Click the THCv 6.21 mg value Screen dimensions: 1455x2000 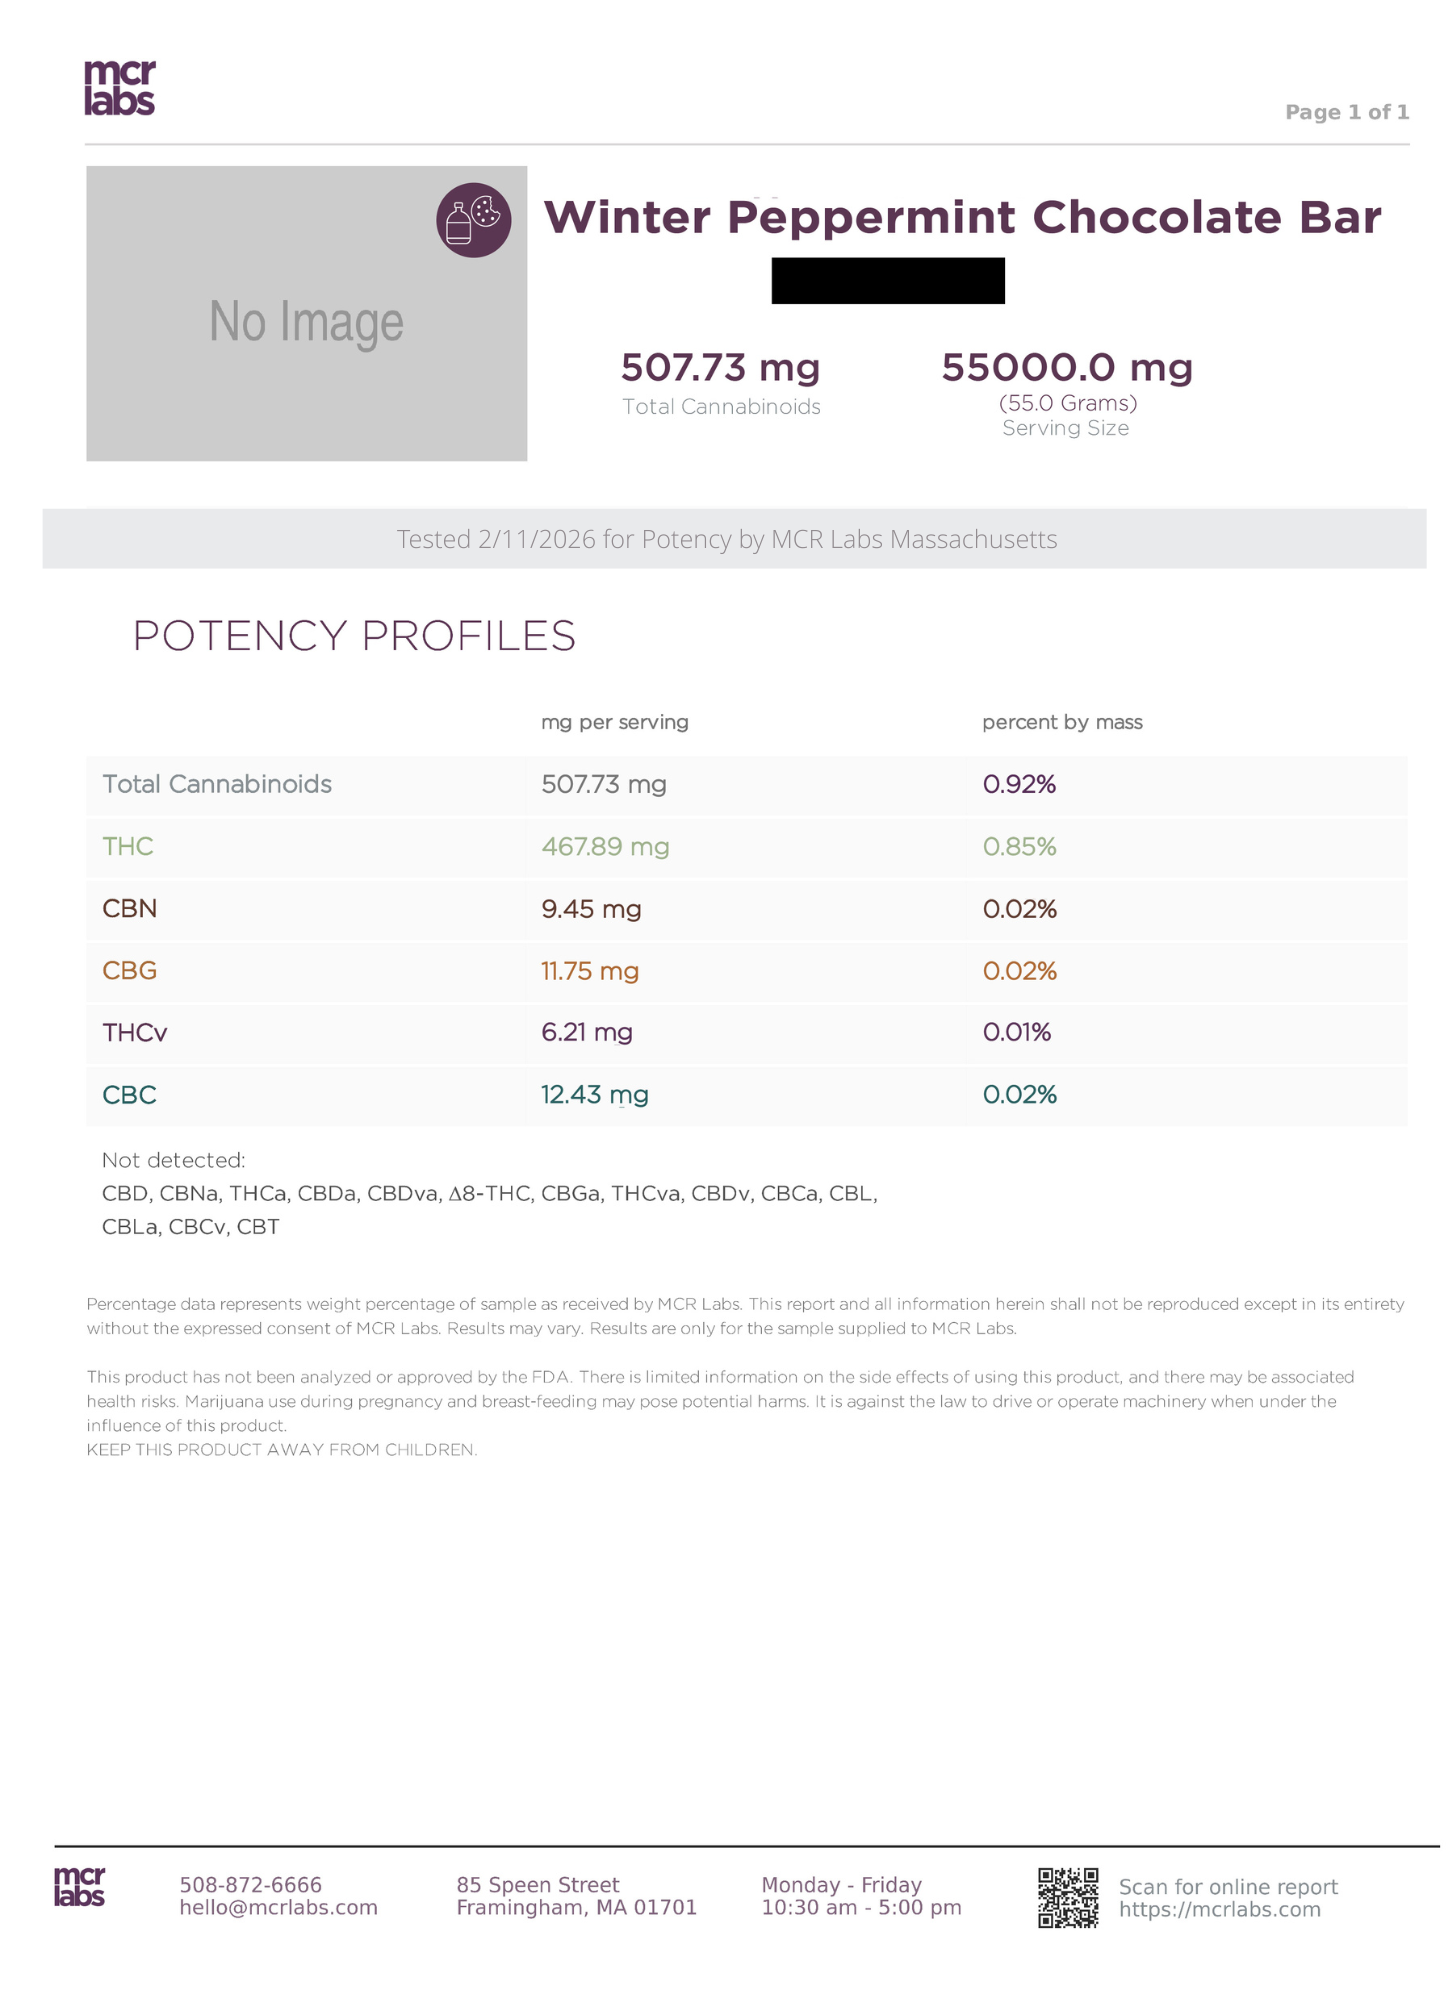click(587, 1032)
